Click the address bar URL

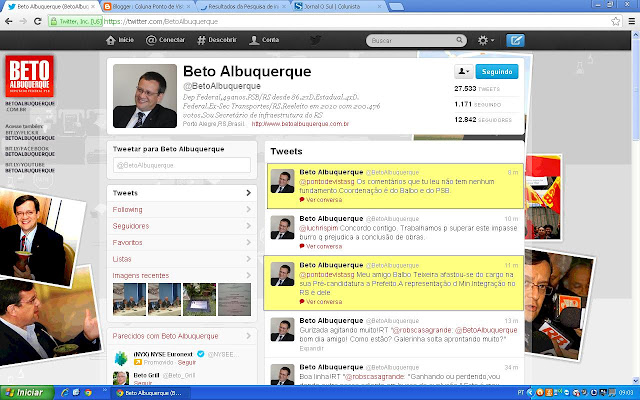click(x=160, y=21)
